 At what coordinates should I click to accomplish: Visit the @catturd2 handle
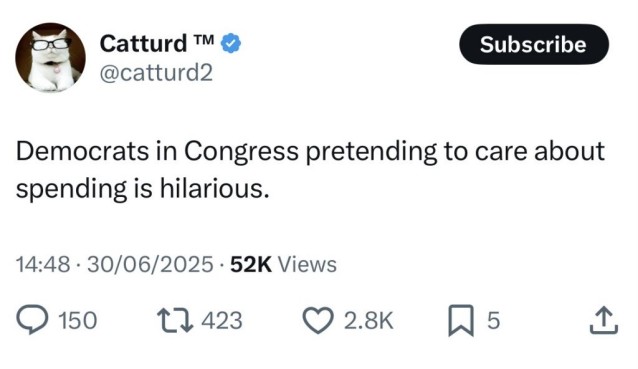click(x=156, y=73)
